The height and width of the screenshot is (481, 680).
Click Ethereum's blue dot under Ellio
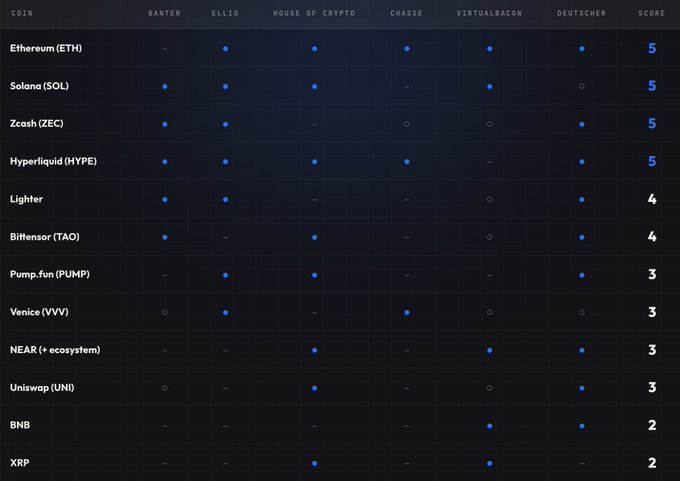point(226,49)
